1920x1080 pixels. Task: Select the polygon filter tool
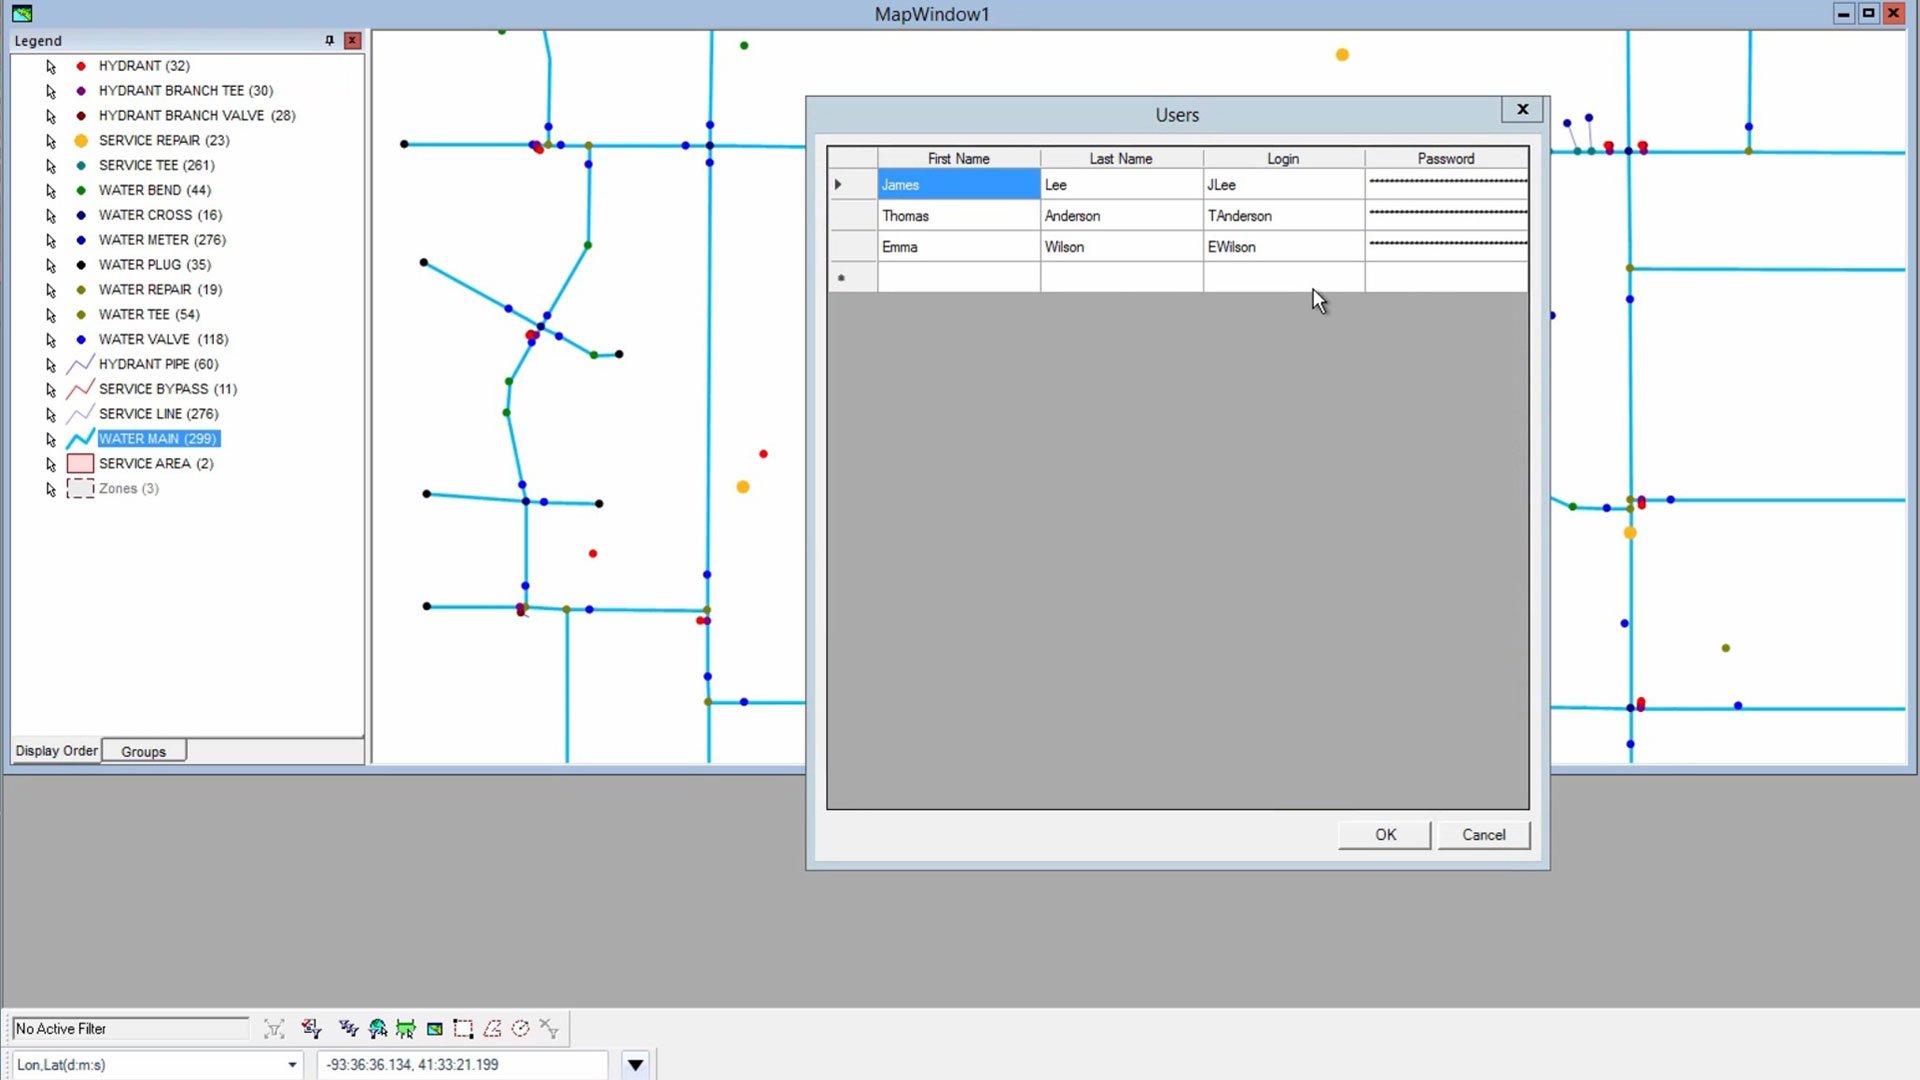(x=492, y=1028)
